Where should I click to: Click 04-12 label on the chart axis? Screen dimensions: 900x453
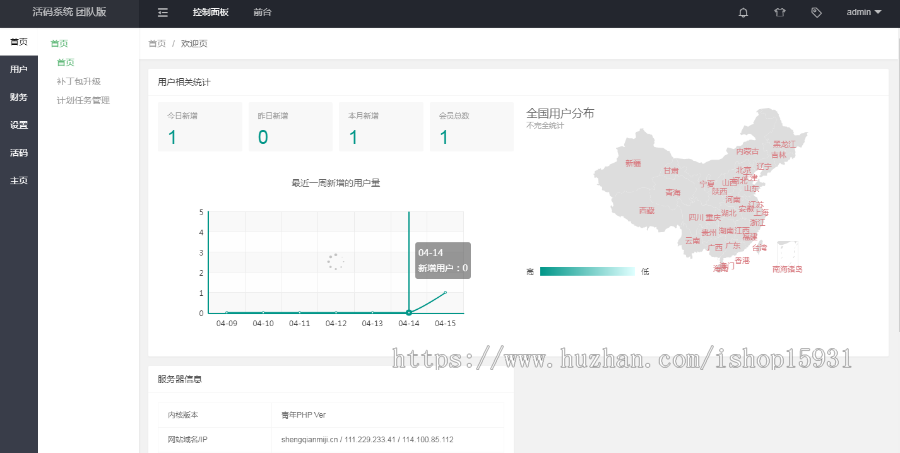coord(336,323)
